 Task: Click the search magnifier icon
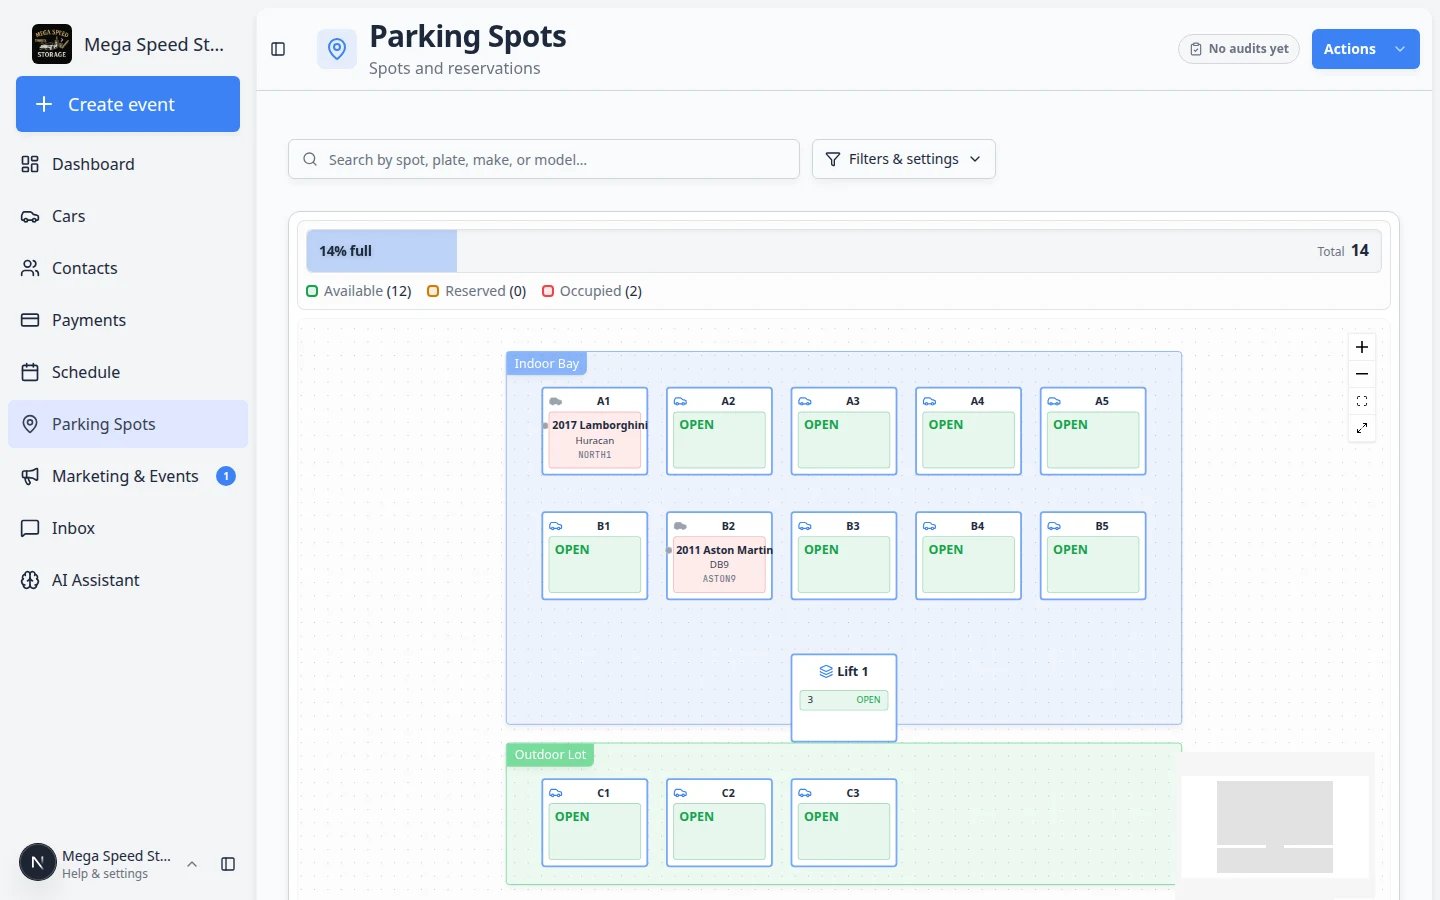(x=310, y=159)
